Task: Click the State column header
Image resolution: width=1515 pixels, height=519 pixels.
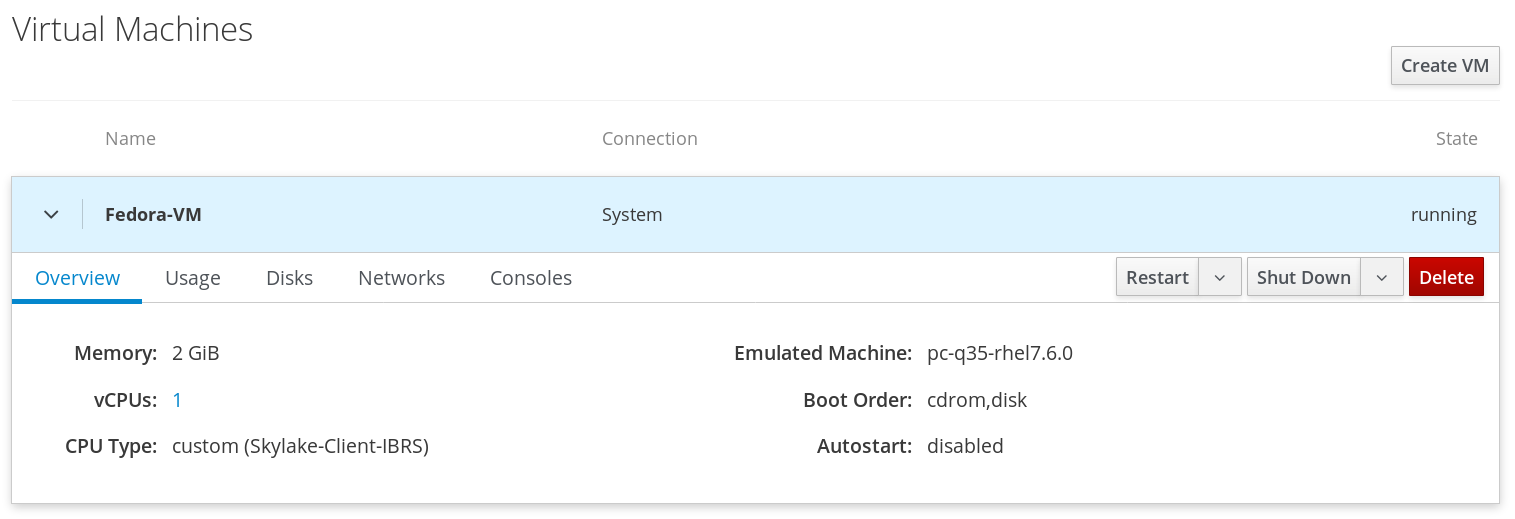Action: pyautogui.click(x=1456, y=139)
